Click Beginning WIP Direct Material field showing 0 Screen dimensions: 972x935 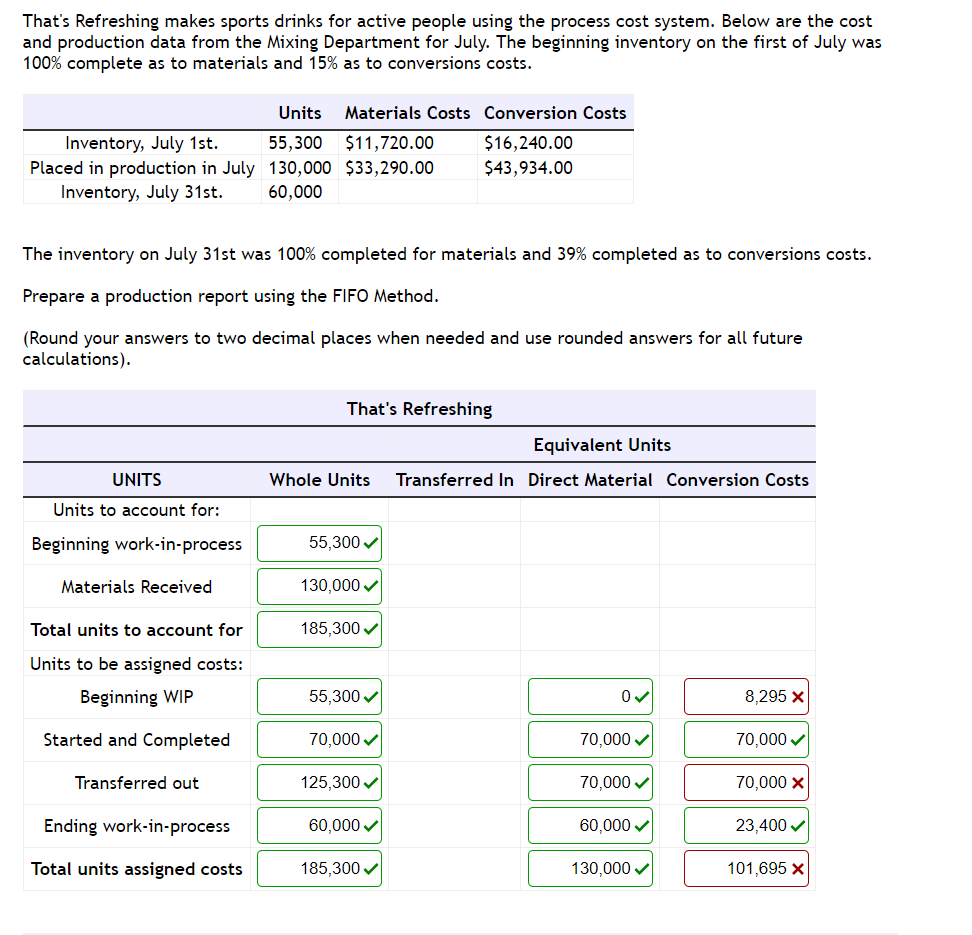tap(590, 696)
